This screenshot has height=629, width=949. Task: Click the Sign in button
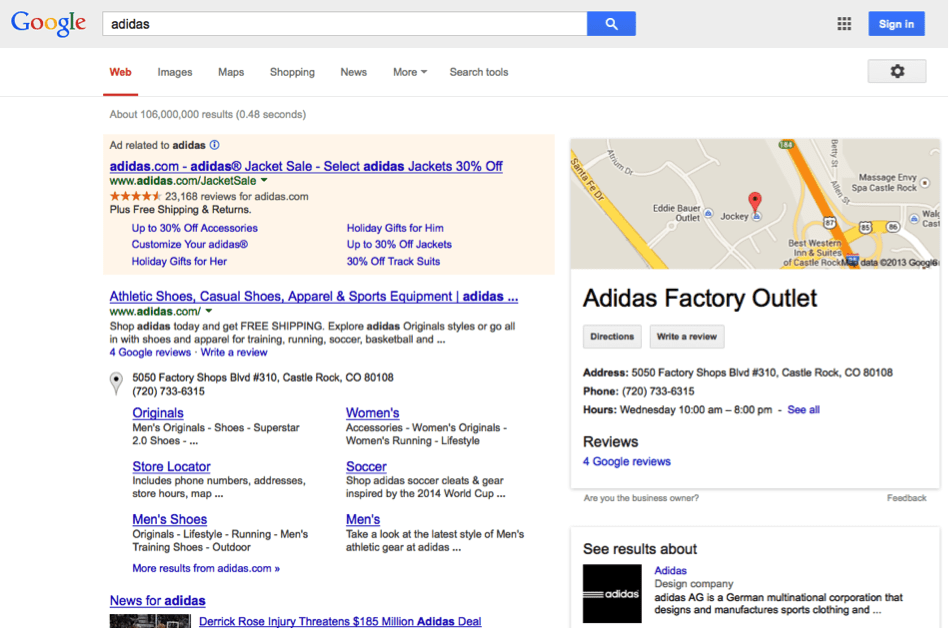(896, 24)
